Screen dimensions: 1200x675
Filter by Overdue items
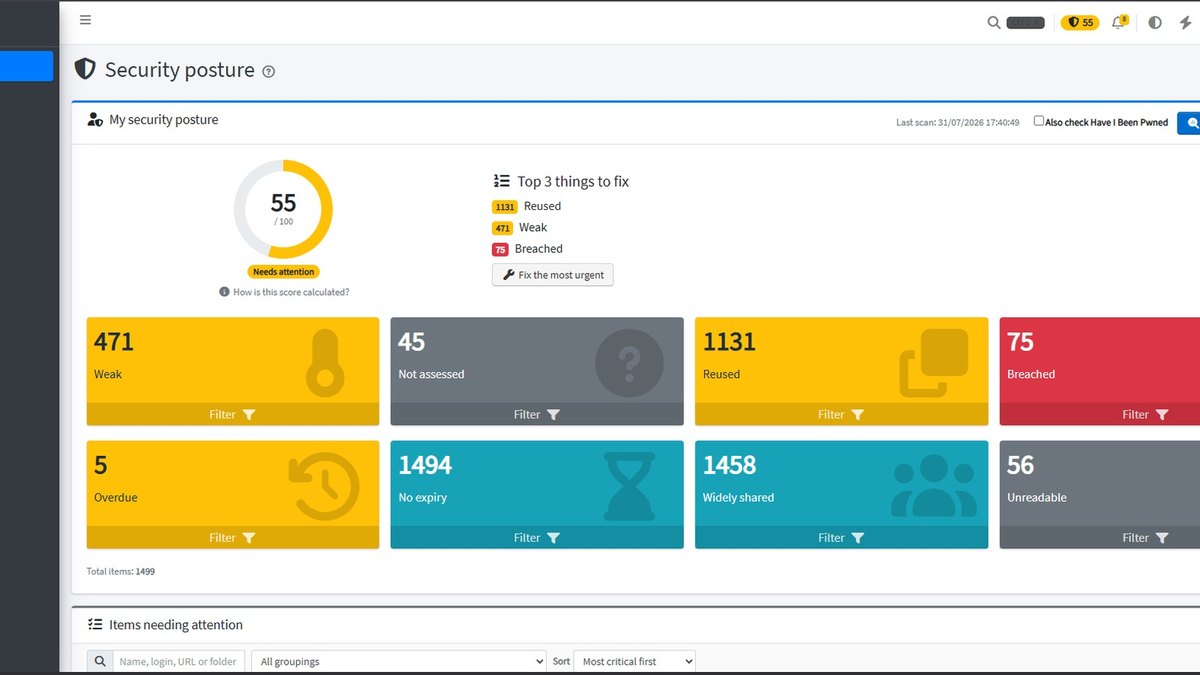coord(233,538)
